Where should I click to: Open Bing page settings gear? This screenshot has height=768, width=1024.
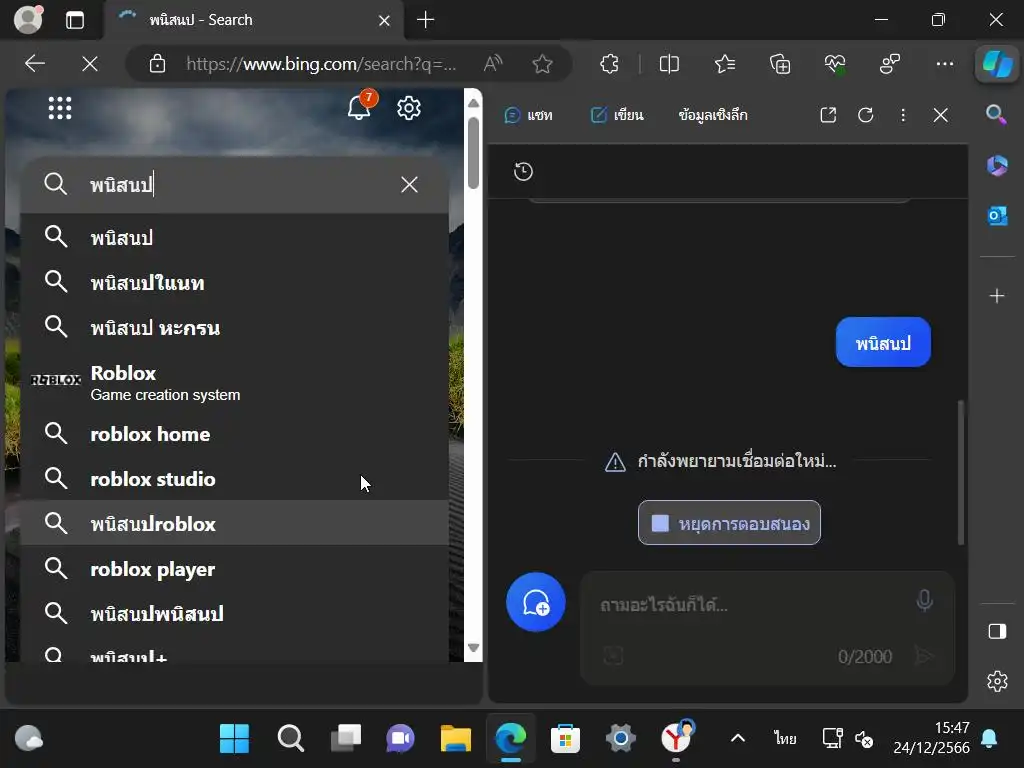409,108
